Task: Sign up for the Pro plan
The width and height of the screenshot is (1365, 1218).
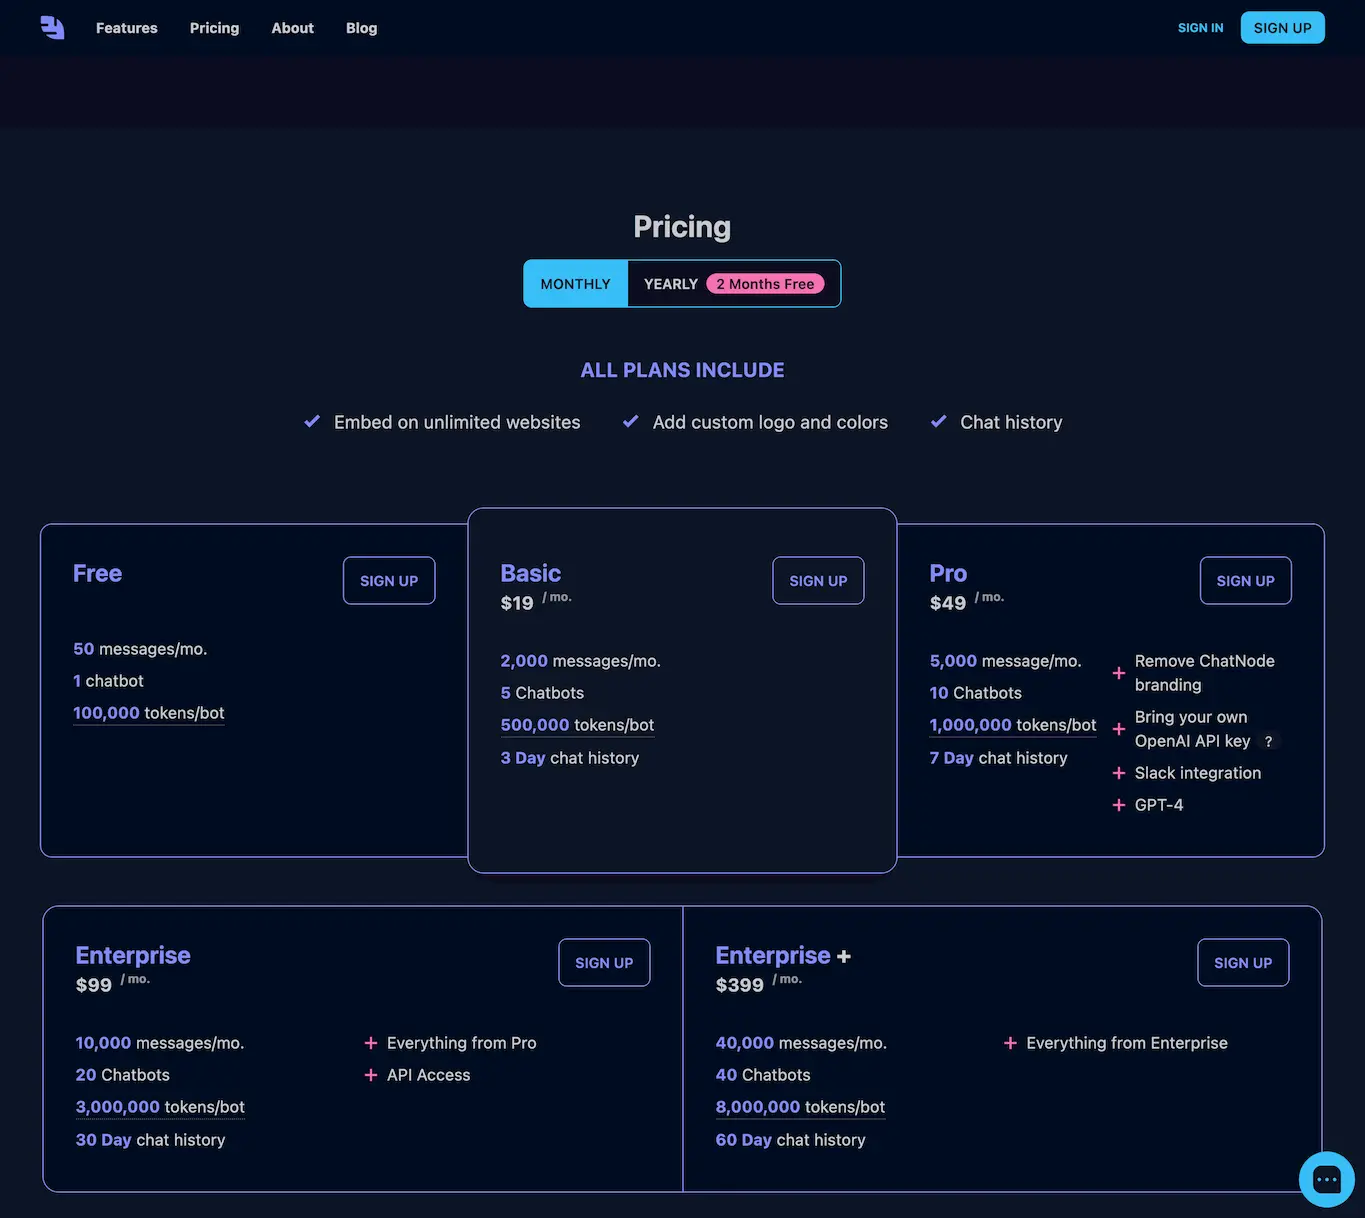Action: [x=1245, y=580]
